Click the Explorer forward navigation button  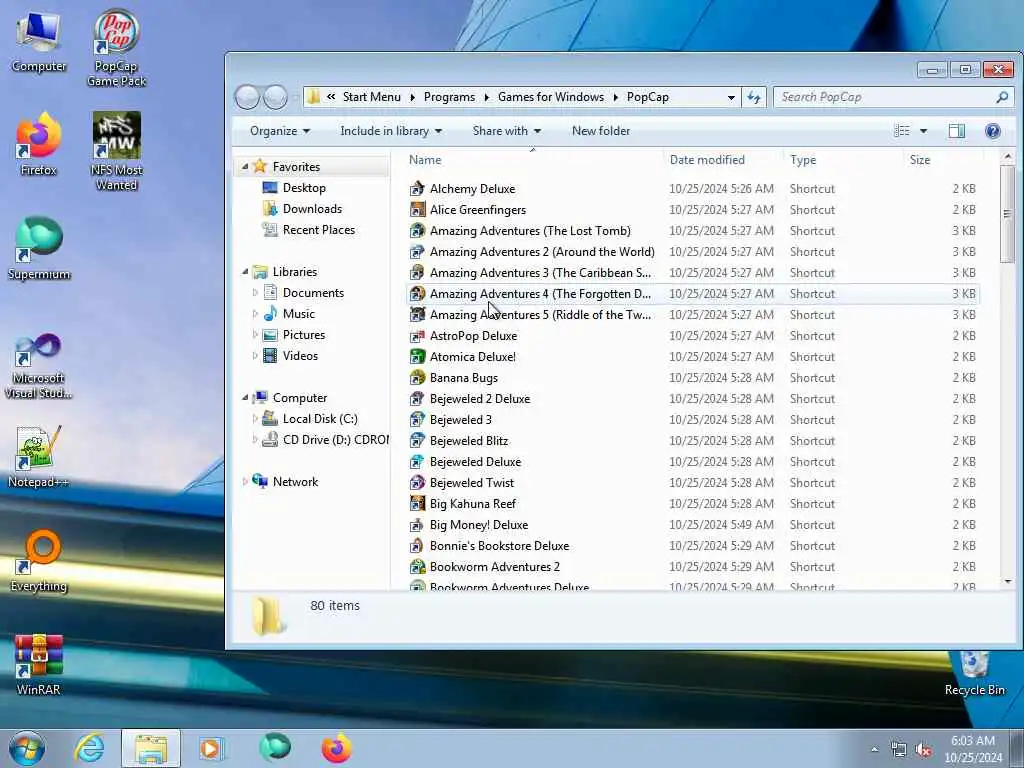pyautogui.click(x=275, y=97)
